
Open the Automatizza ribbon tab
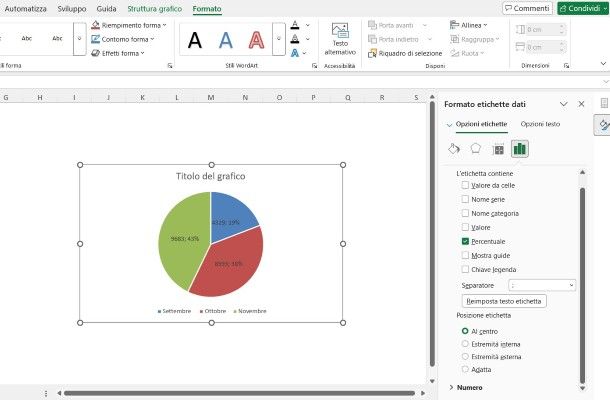(26, 9)
